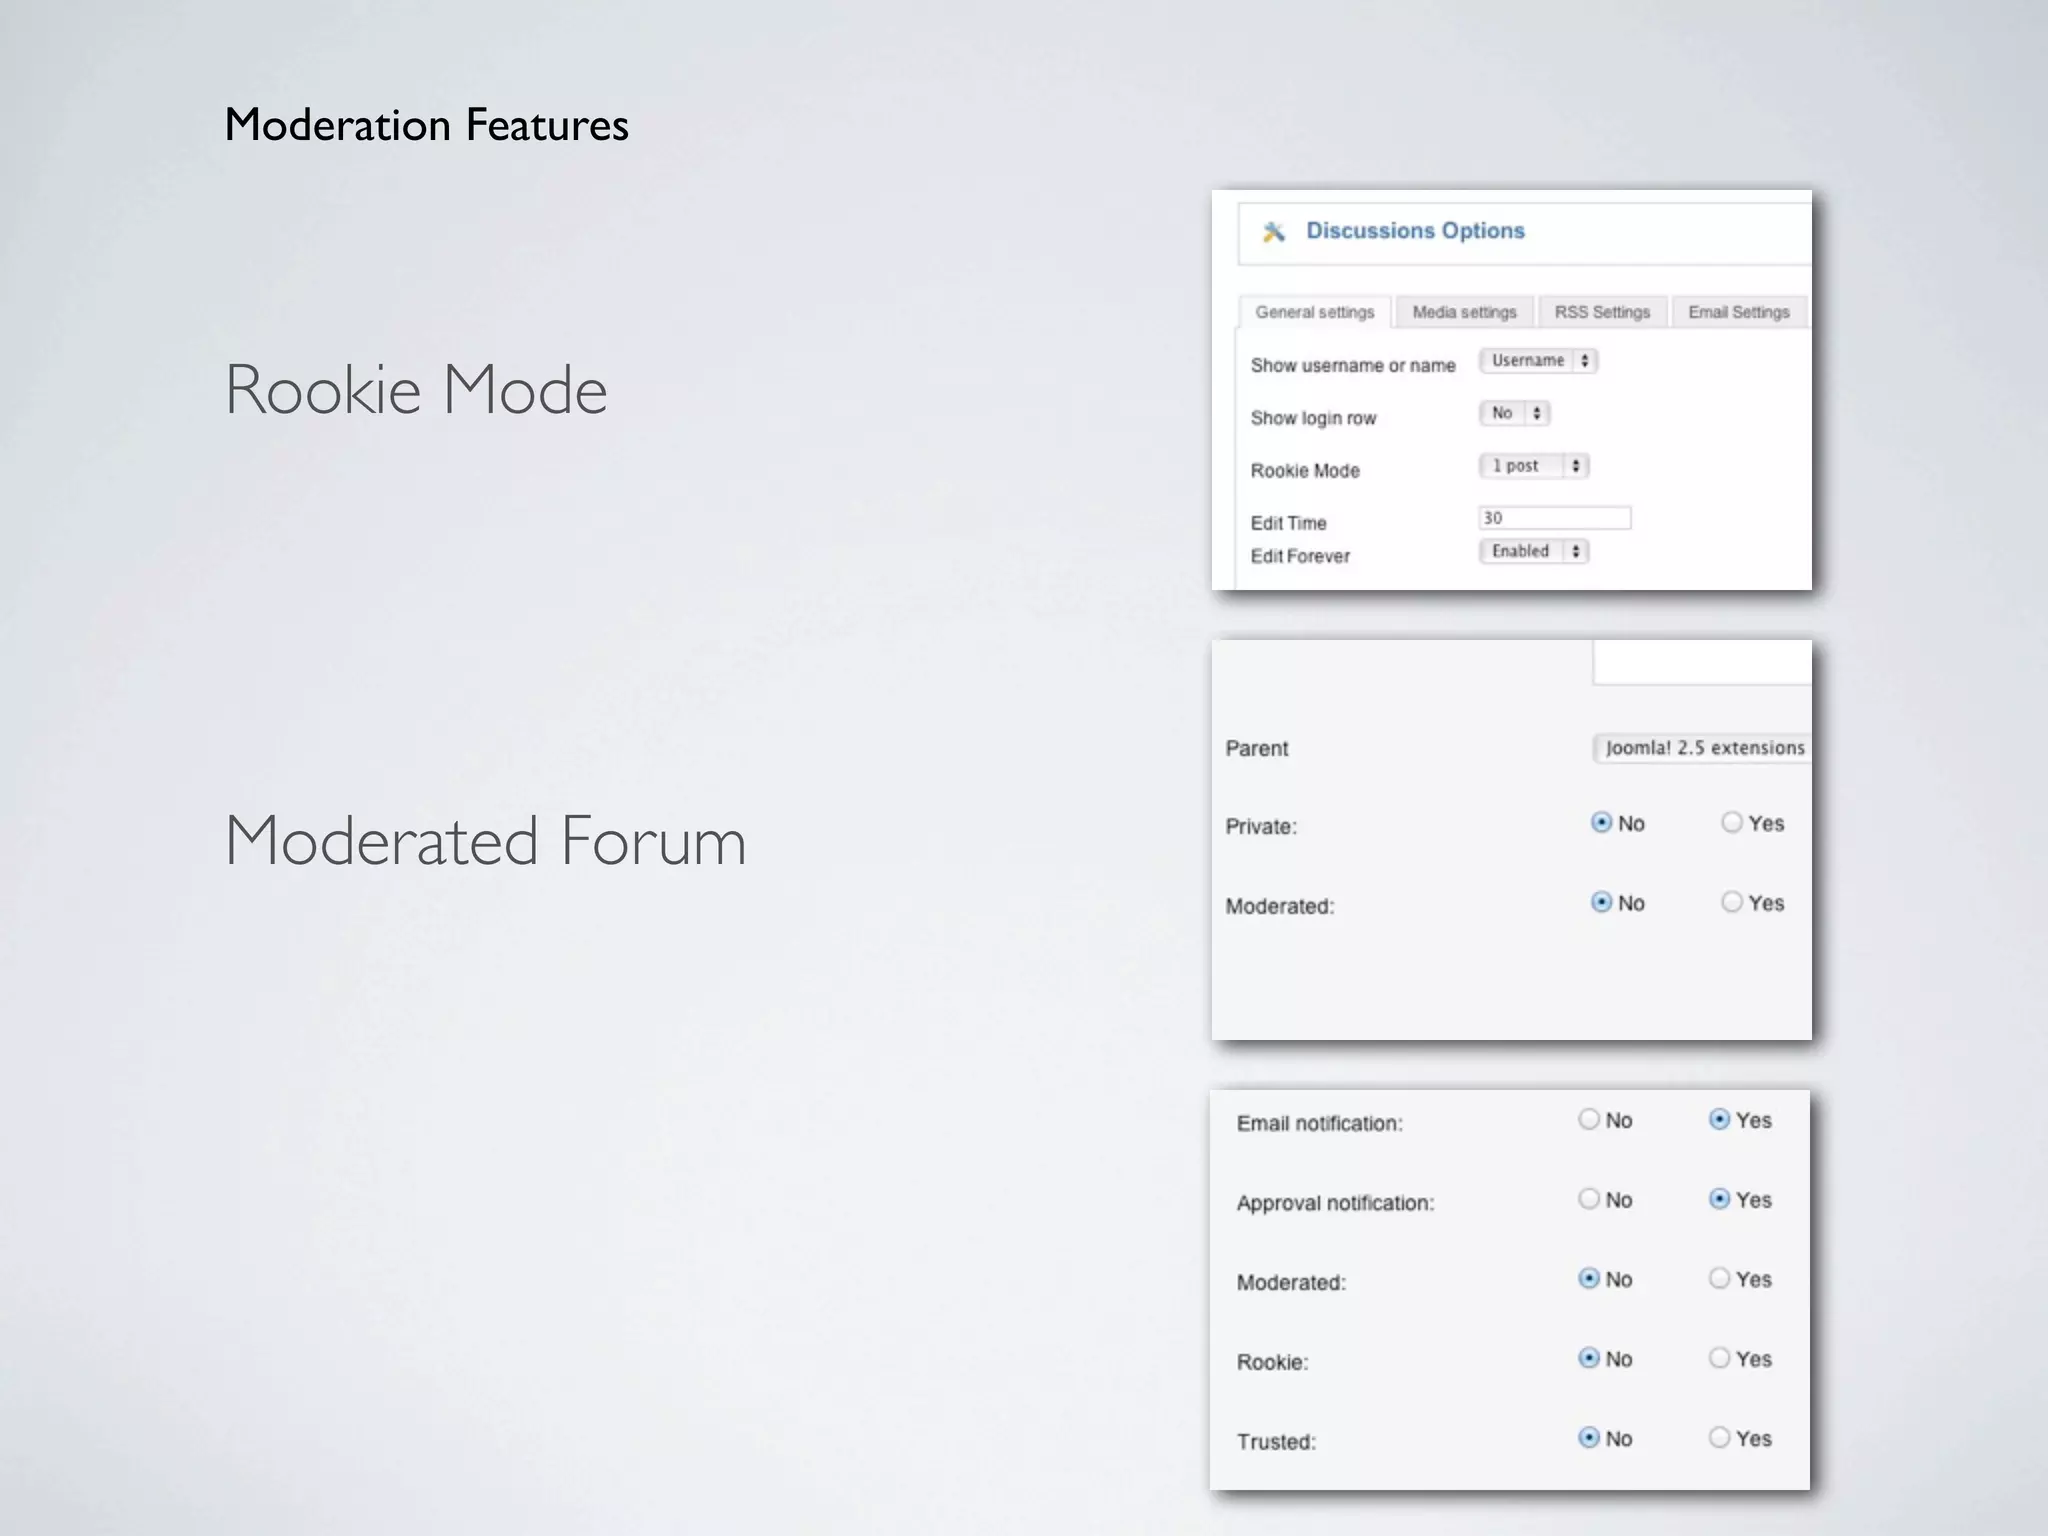Select No for Moderated in forum panel
The height and width of the screenshot is (1536, 2048).
(x=1601, y=903)
